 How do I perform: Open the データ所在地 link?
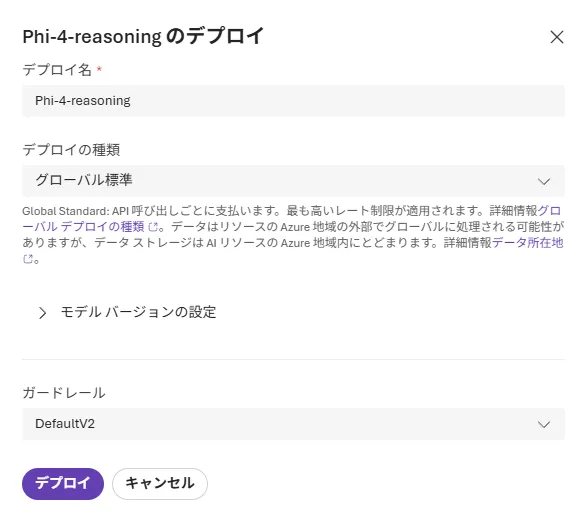[527, 243]
